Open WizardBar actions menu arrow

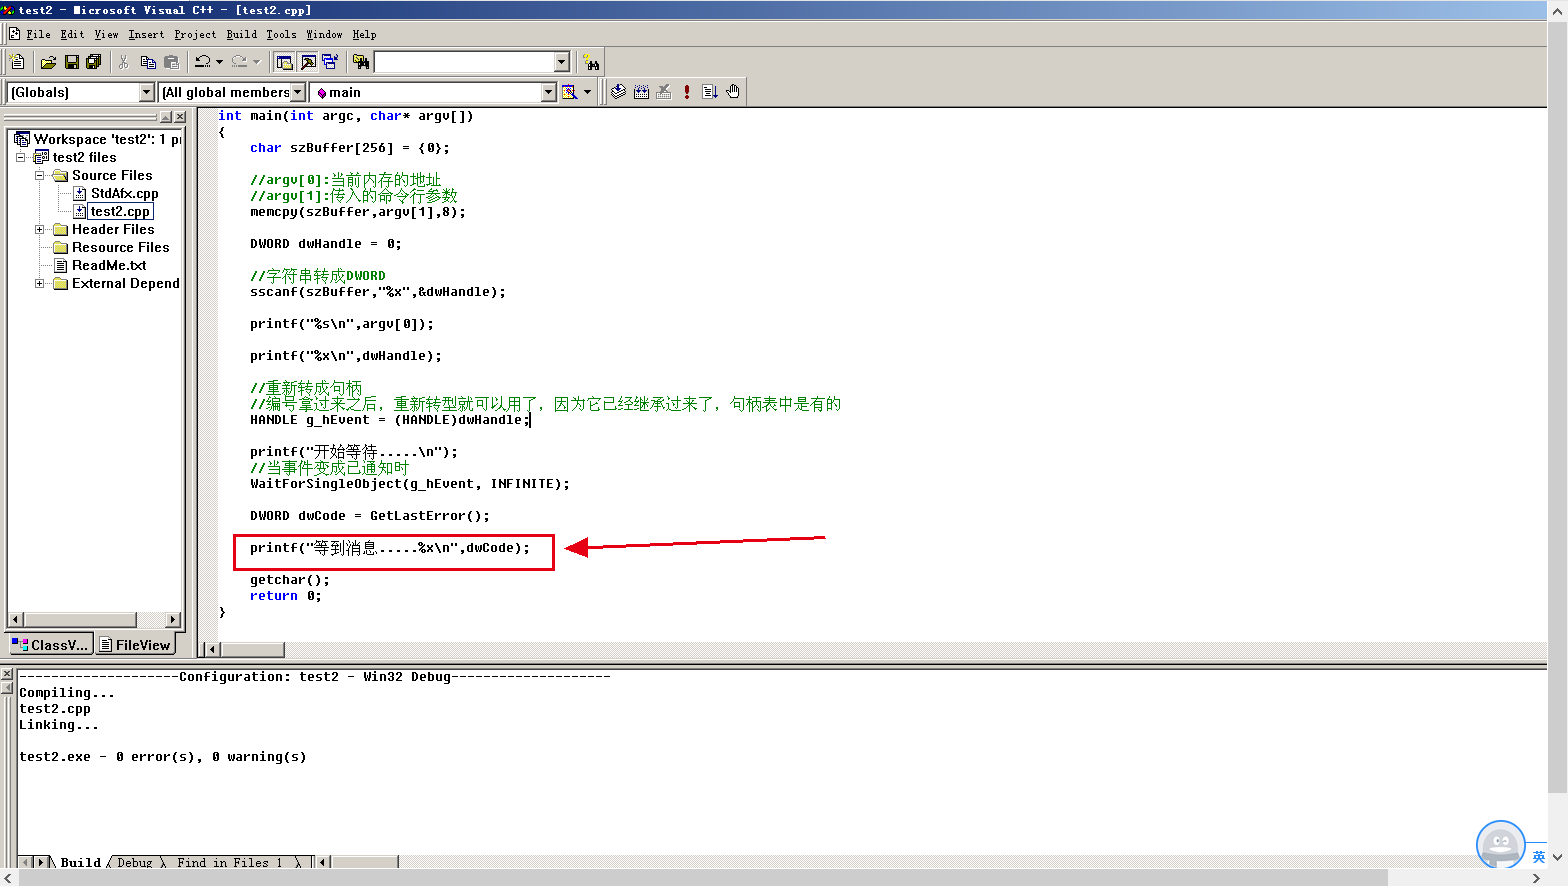coord(587,92)
